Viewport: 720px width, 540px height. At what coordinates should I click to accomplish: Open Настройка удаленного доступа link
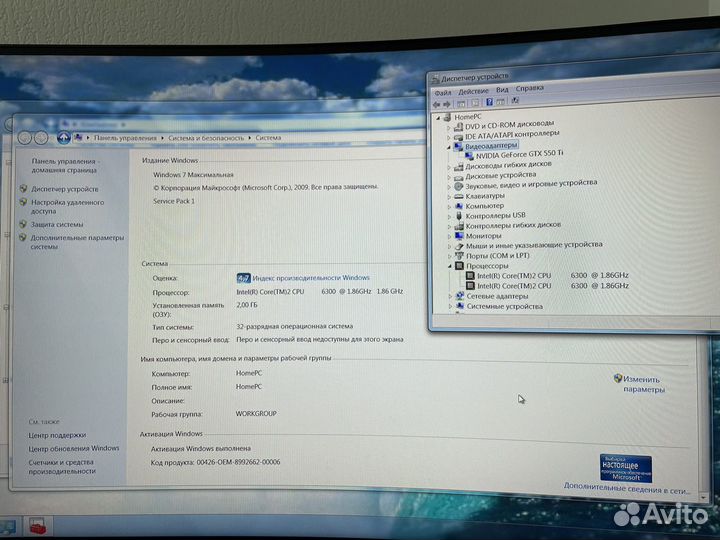coord(68,207)
